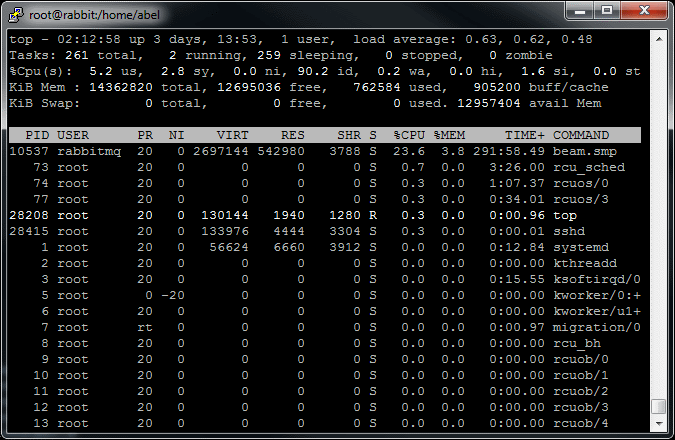The image size is (675, 440).
Task: Click the rcu_bh command name
Action: (577, 343)
